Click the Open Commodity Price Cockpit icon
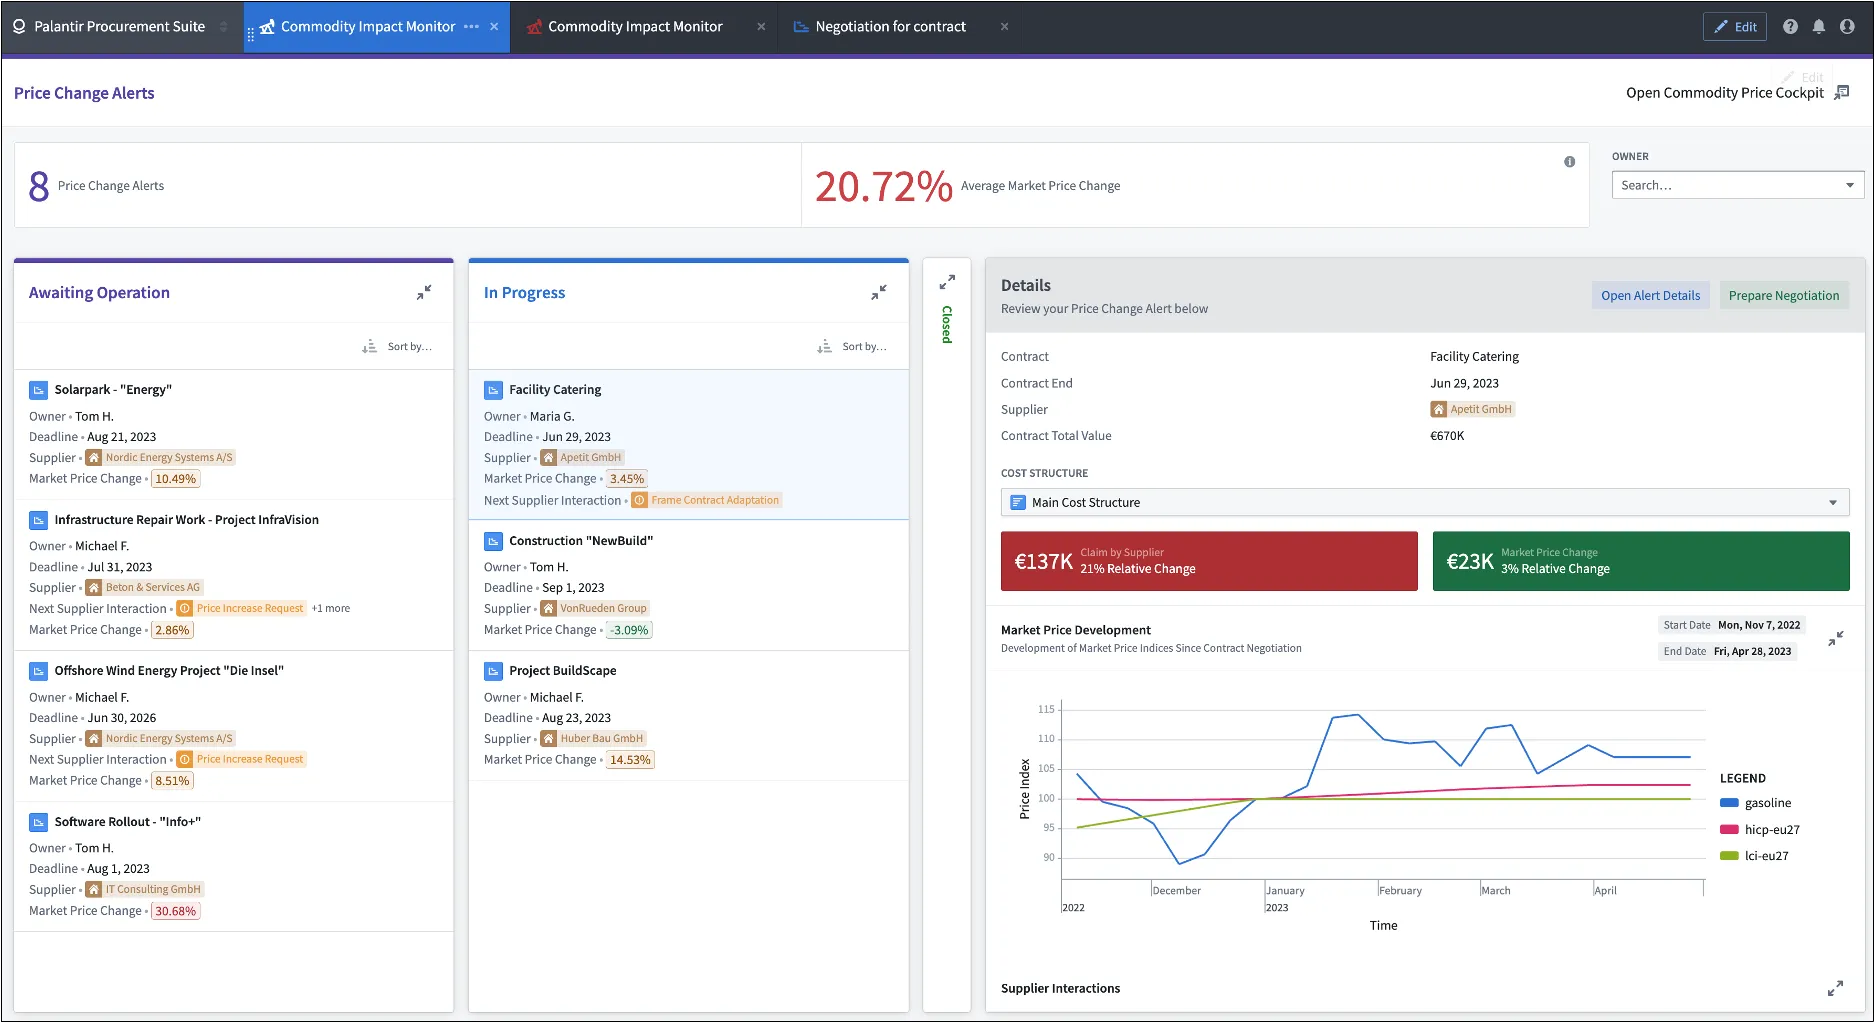Viewport: 1874px width, 1022px height. [1842, 92]
